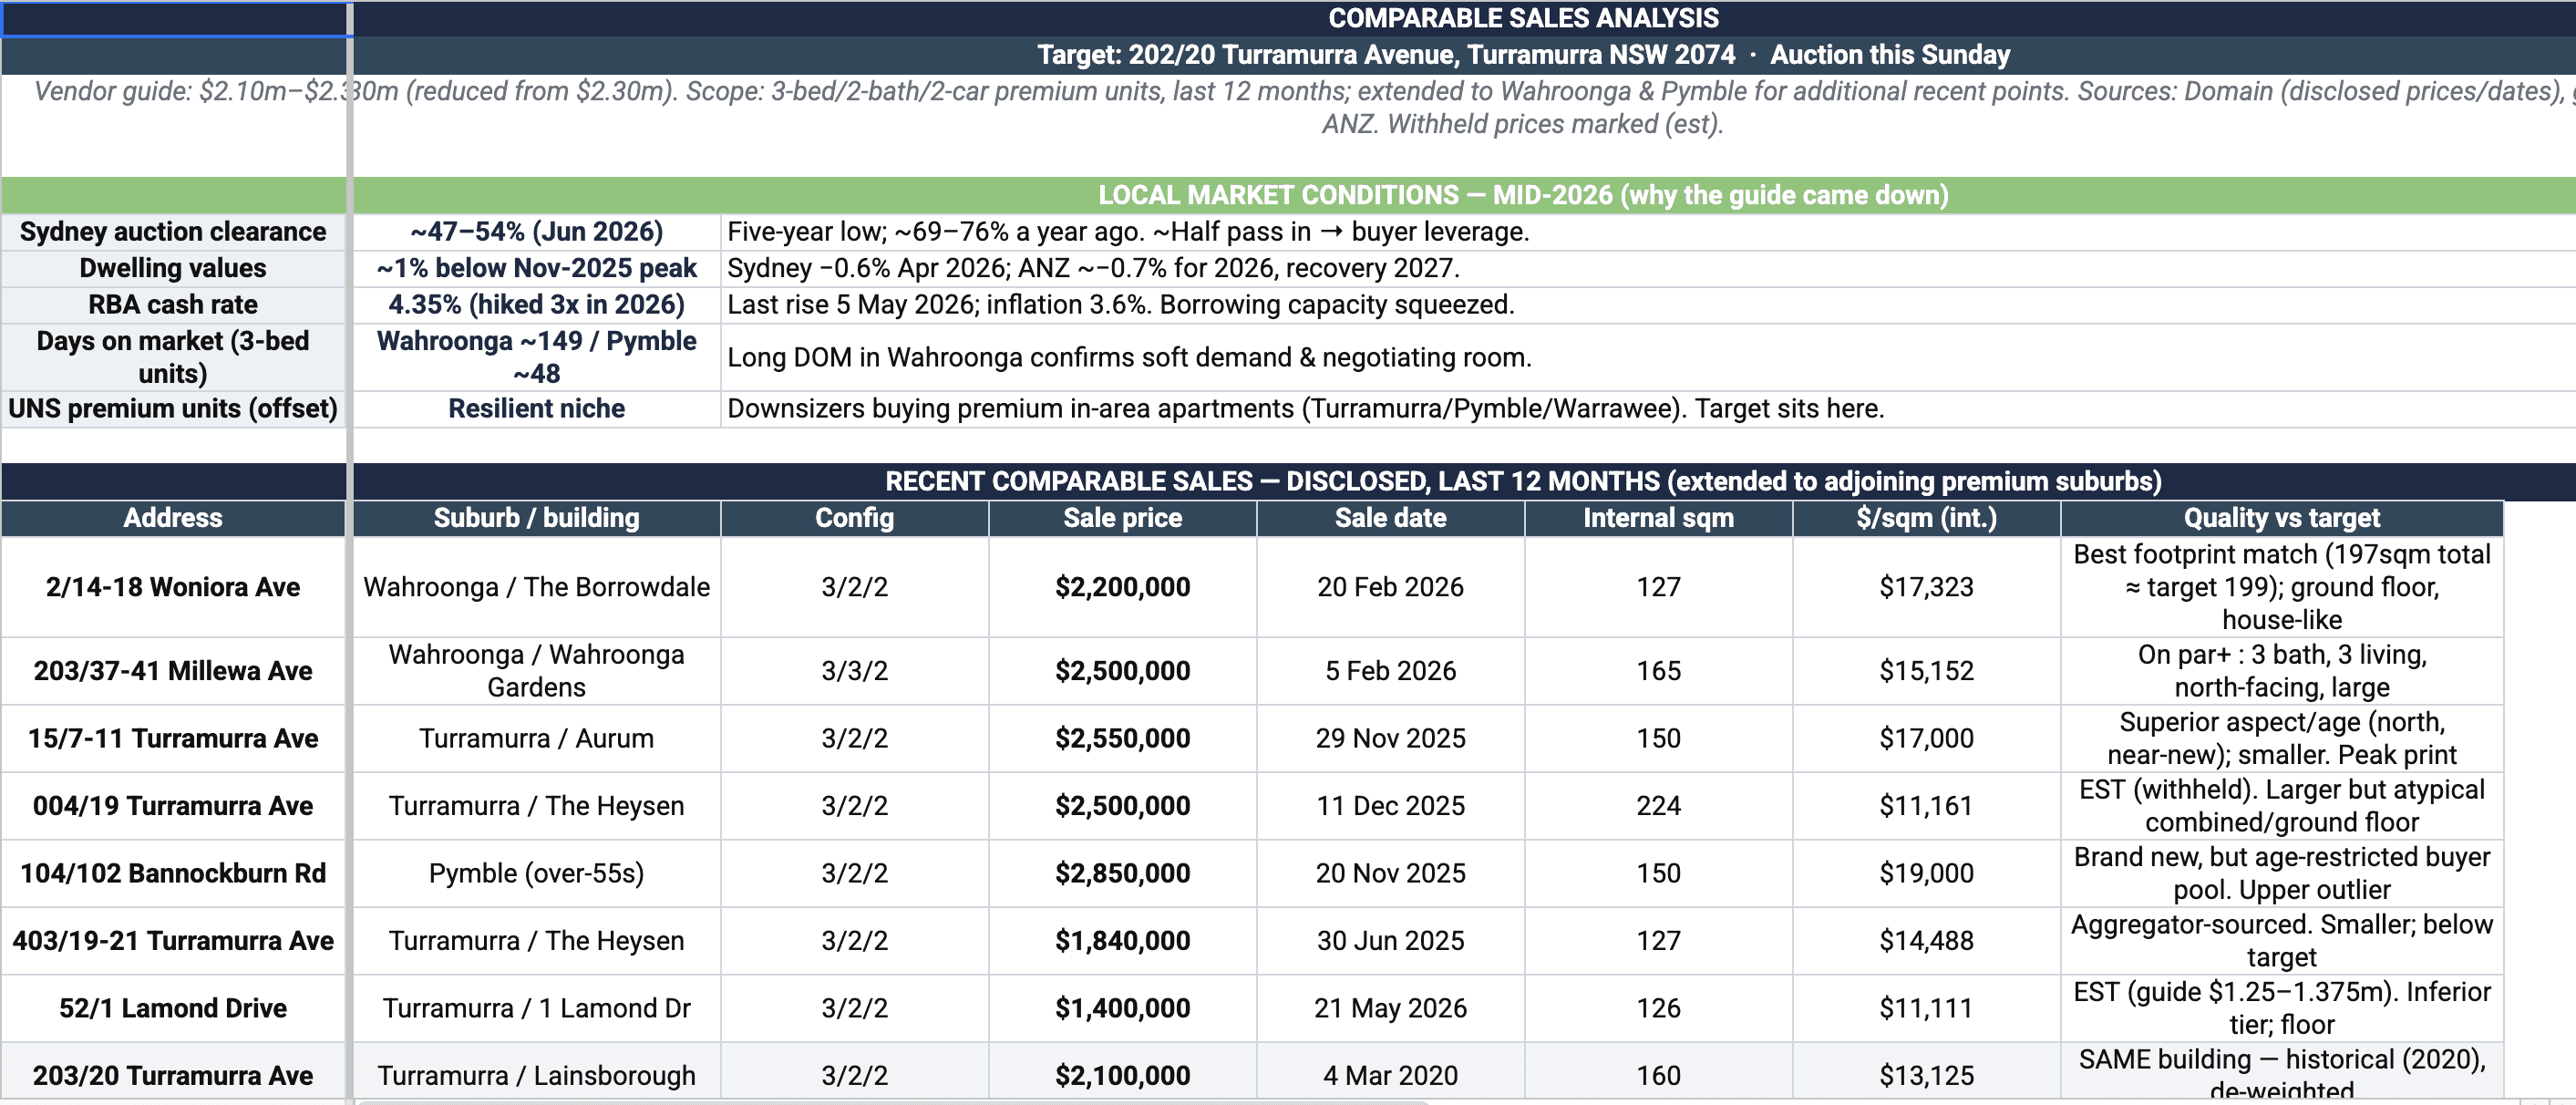
Task: Click the $19,000 per sqm cell
Action: coord(1926,873)
